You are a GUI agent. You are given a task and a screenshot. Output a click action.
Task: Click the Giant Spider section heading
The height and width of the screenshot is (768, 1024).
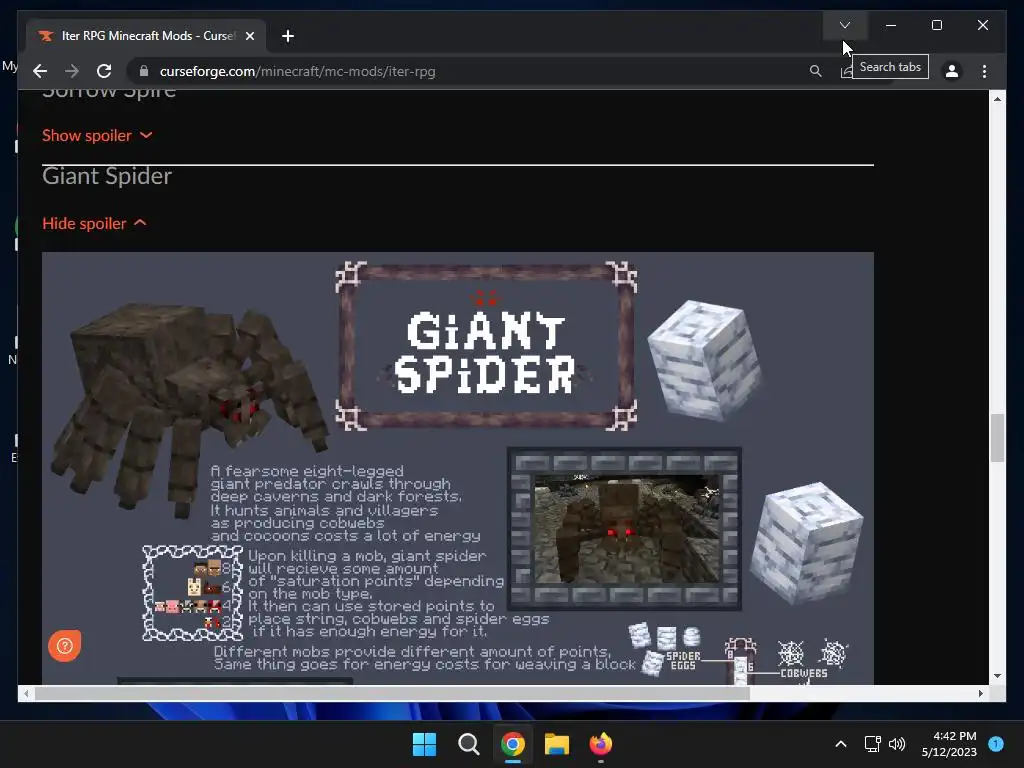tap(107, 176)
